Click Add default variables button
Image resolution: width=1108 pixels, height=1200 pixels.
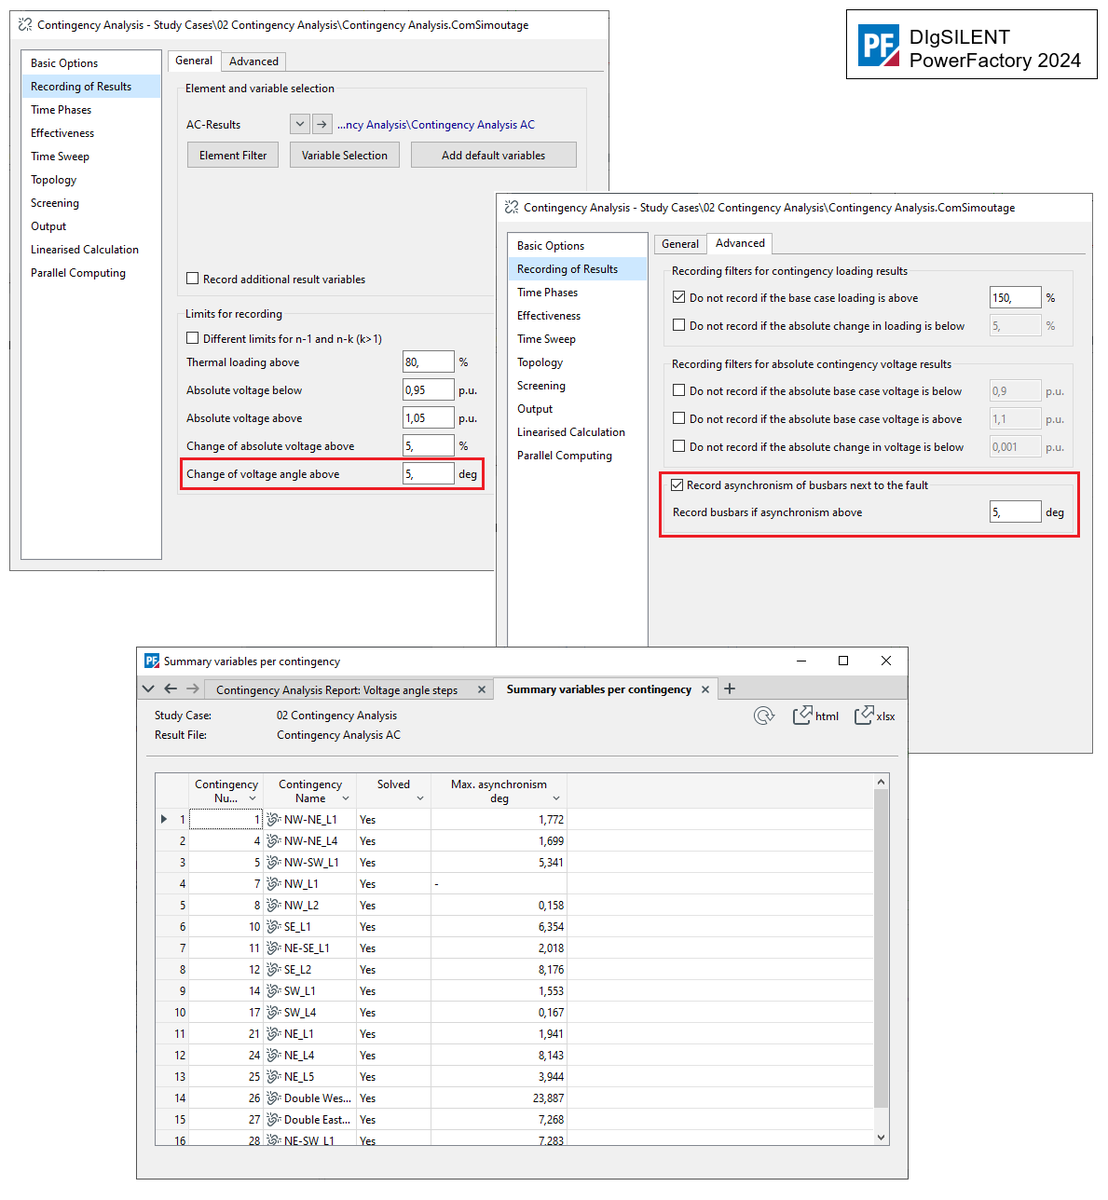[494, 155]
